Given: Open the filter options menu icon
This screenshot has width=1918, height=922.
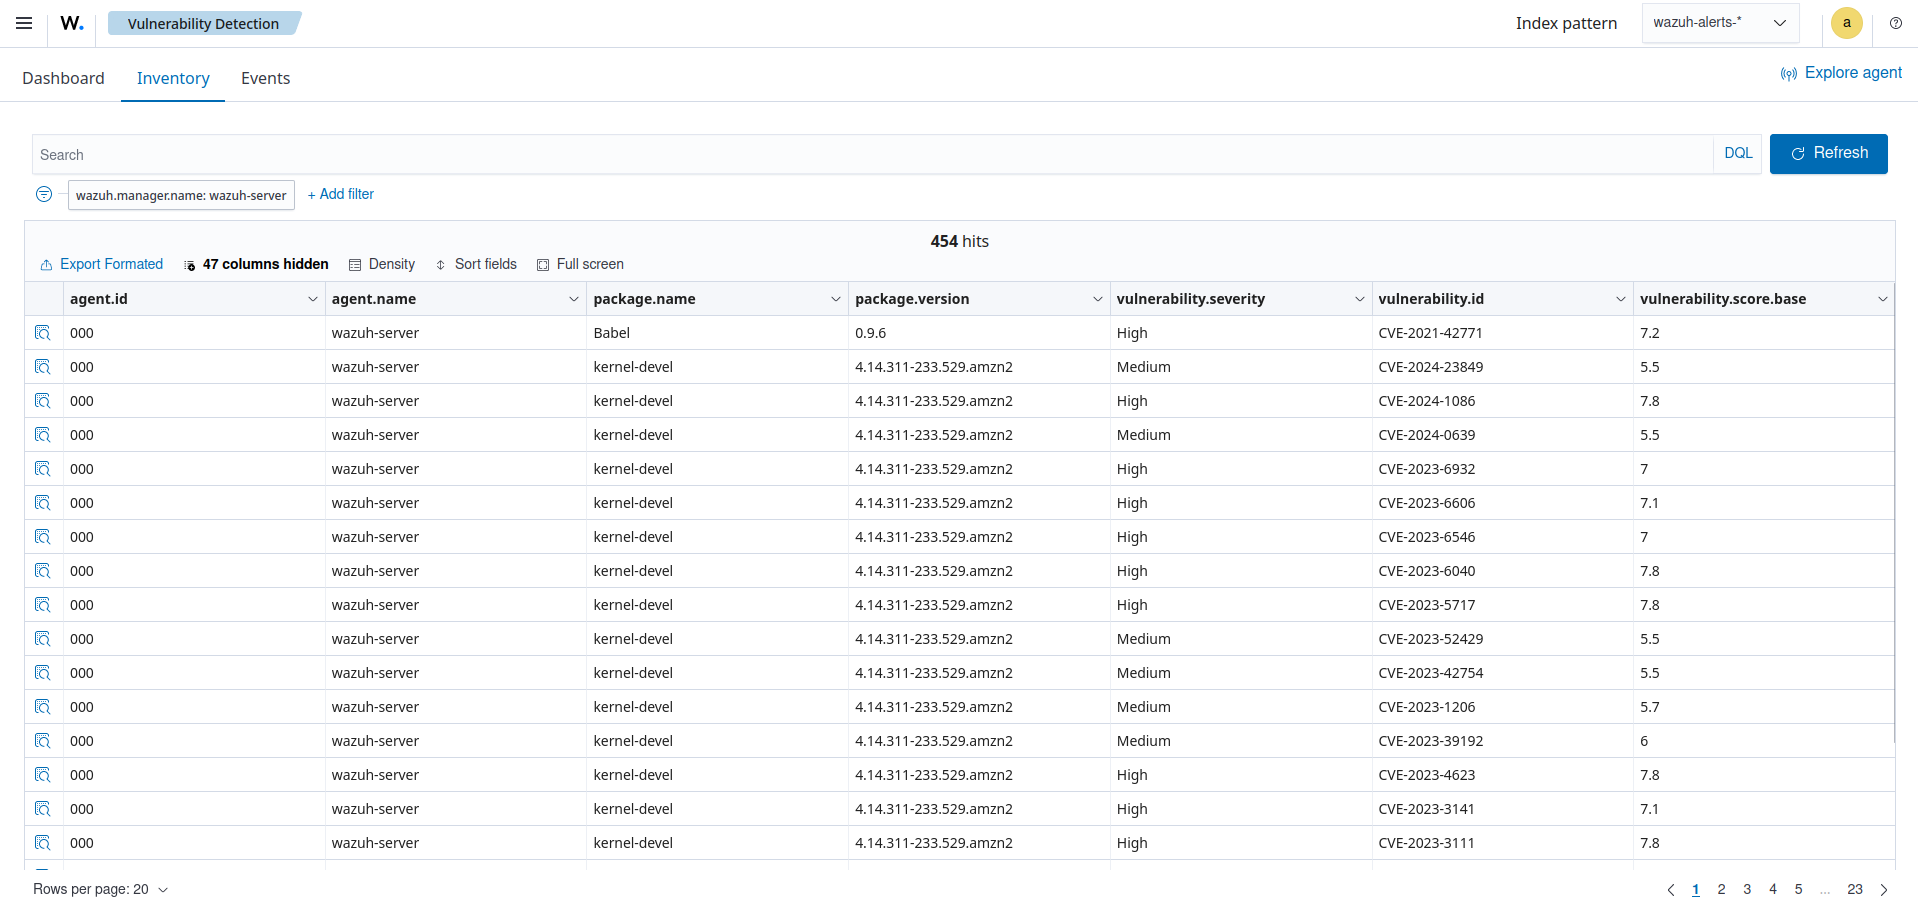Looking at the screenshot, I should 44,194.
